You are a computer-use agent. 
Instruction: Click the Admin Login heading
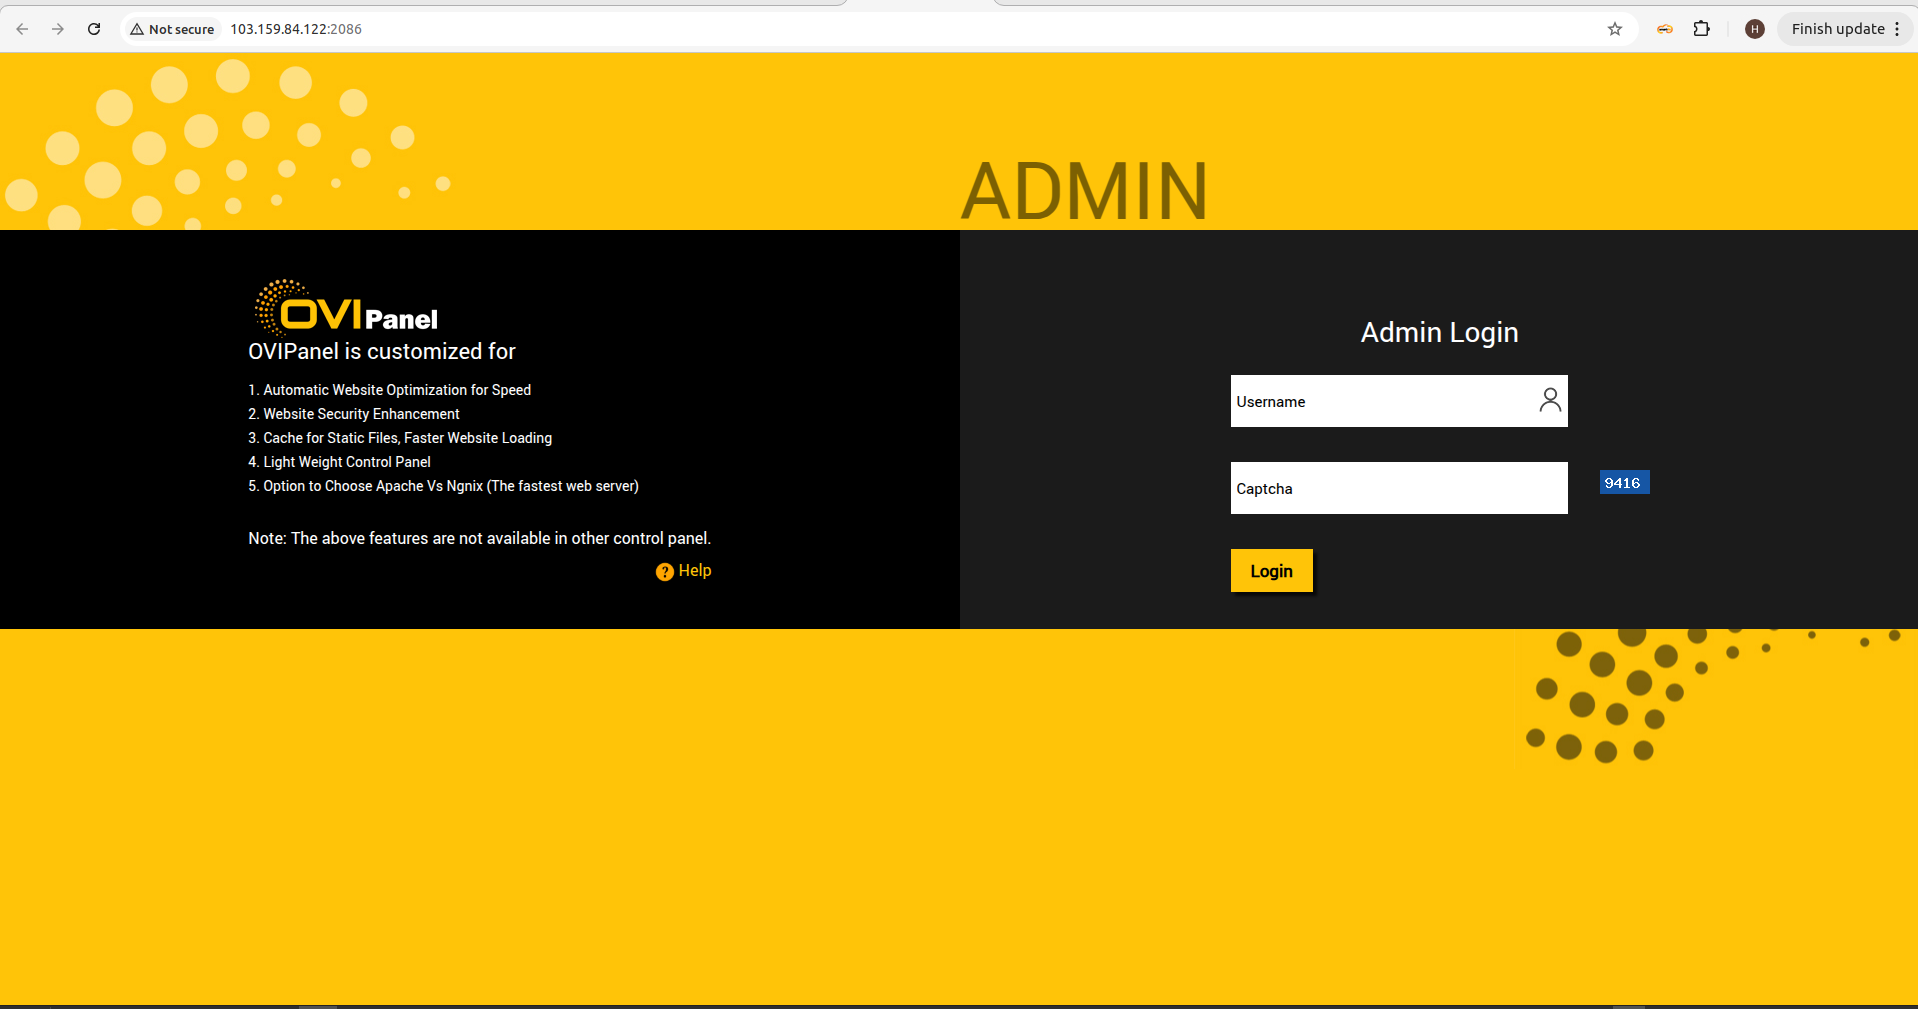(1438, 332)
